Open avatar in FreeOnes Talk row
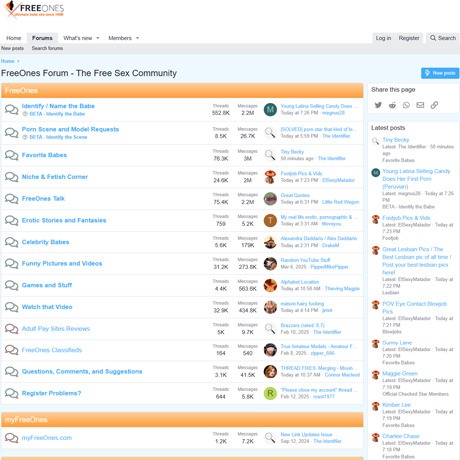 [x=270, y=199]
